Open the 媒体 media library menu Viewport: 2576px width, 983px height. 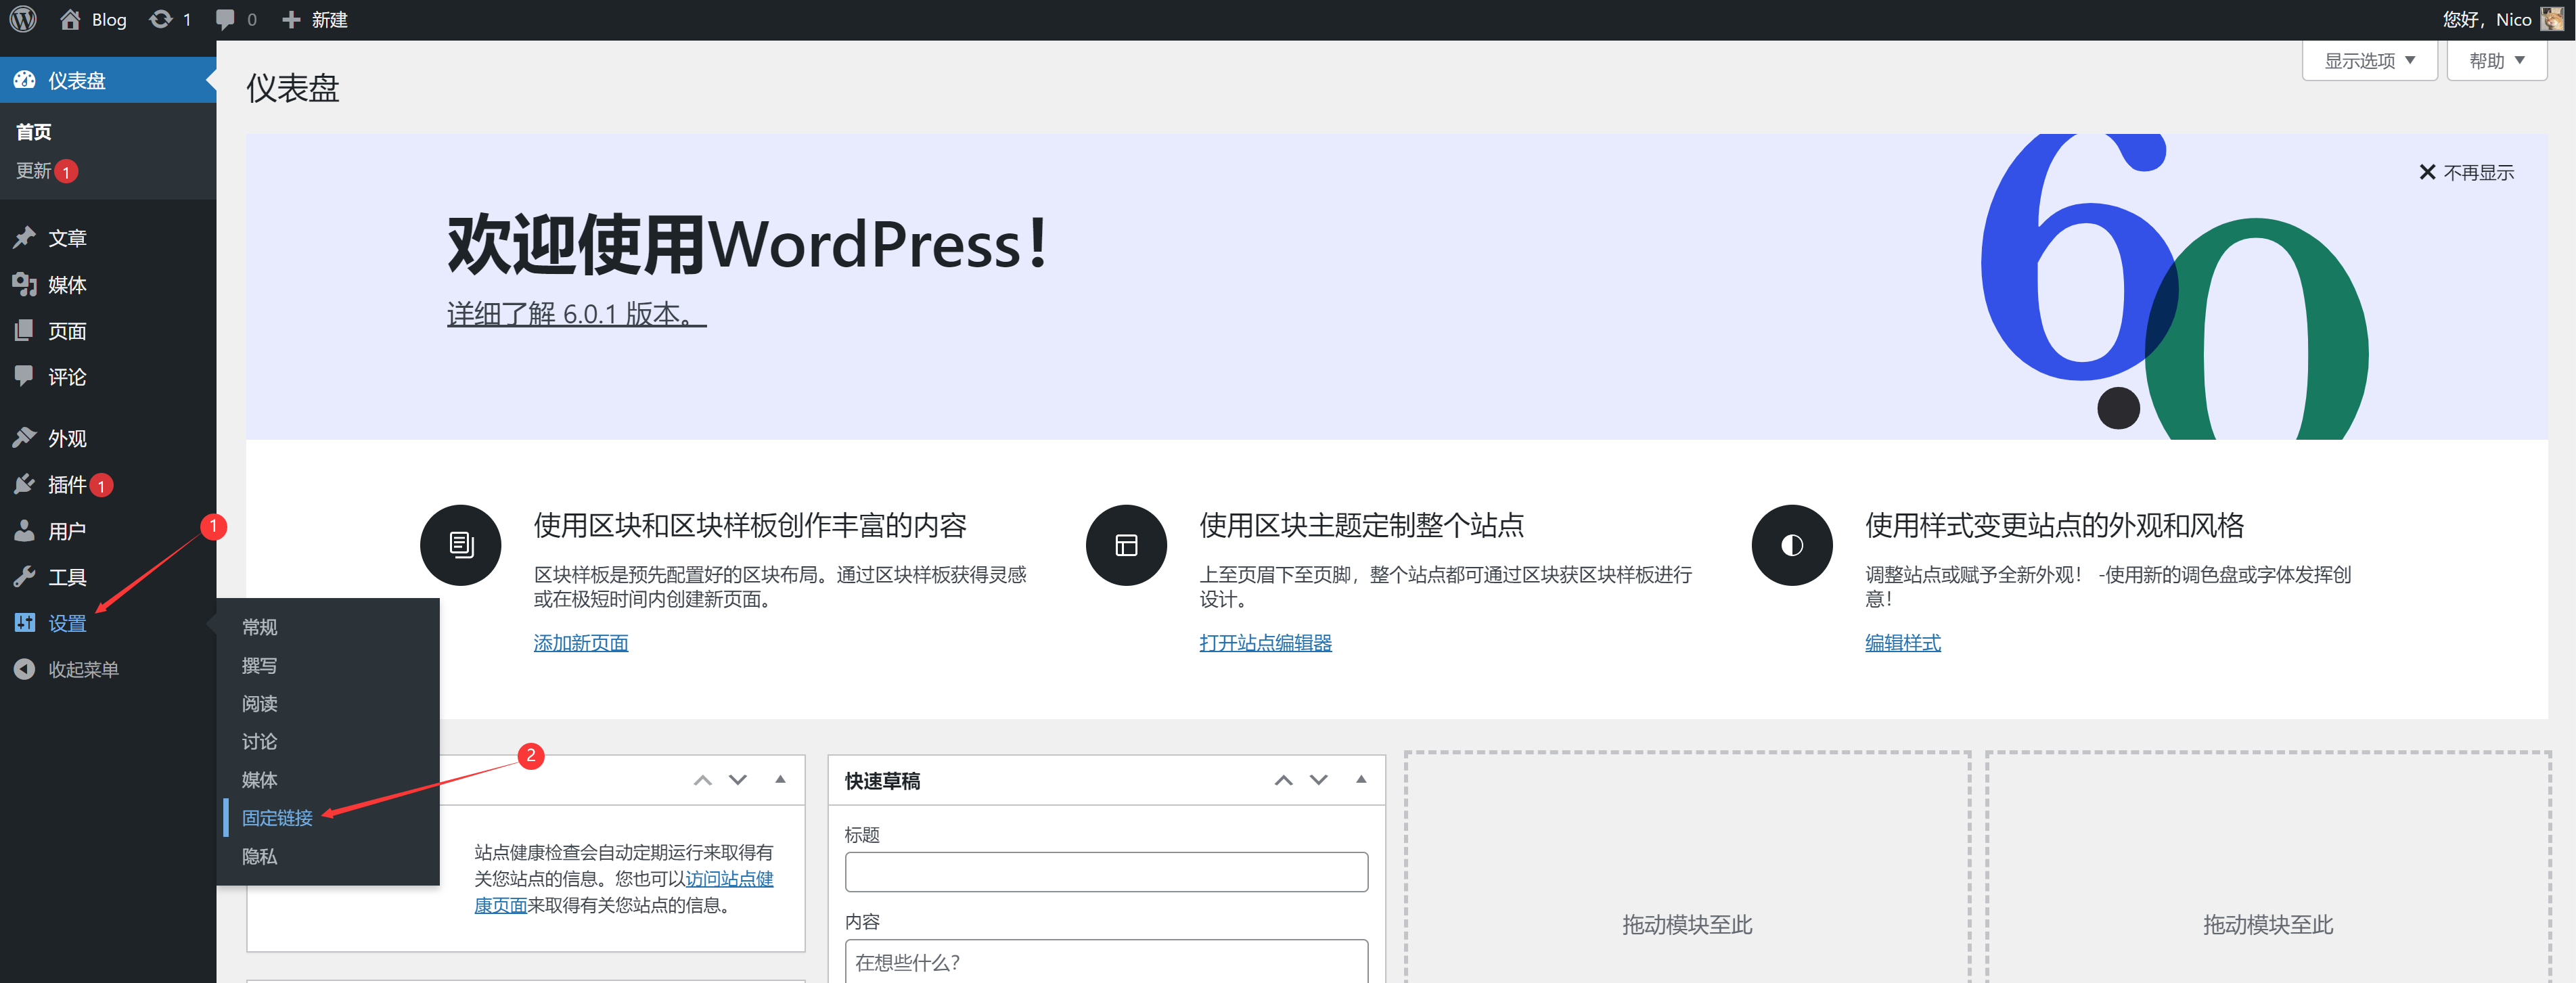(67, 285)
